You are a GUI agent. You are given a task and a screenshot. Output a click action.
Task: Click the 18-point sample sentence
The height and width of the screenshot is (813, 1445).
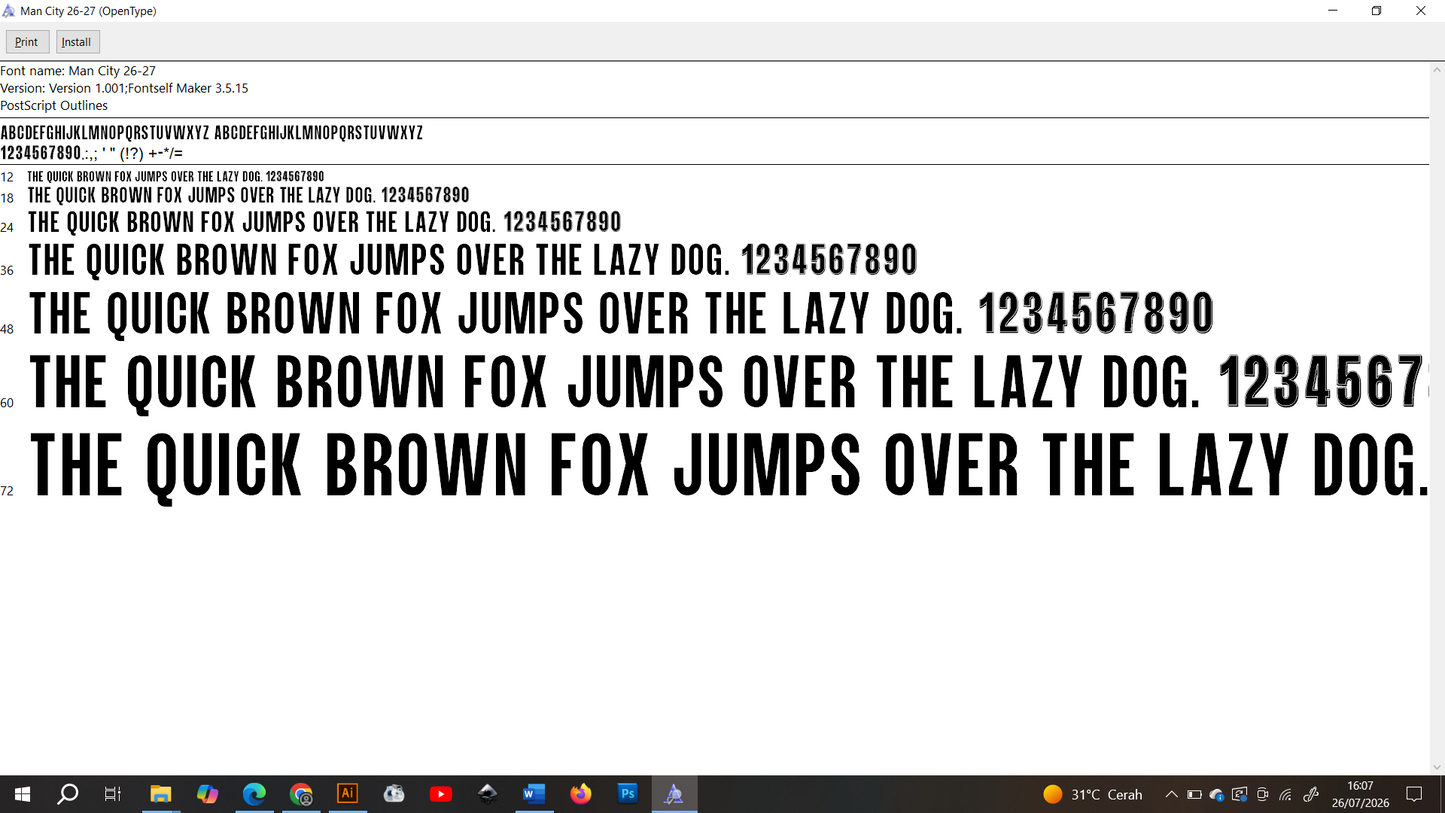pyautogui.click(x=248, y=195)
